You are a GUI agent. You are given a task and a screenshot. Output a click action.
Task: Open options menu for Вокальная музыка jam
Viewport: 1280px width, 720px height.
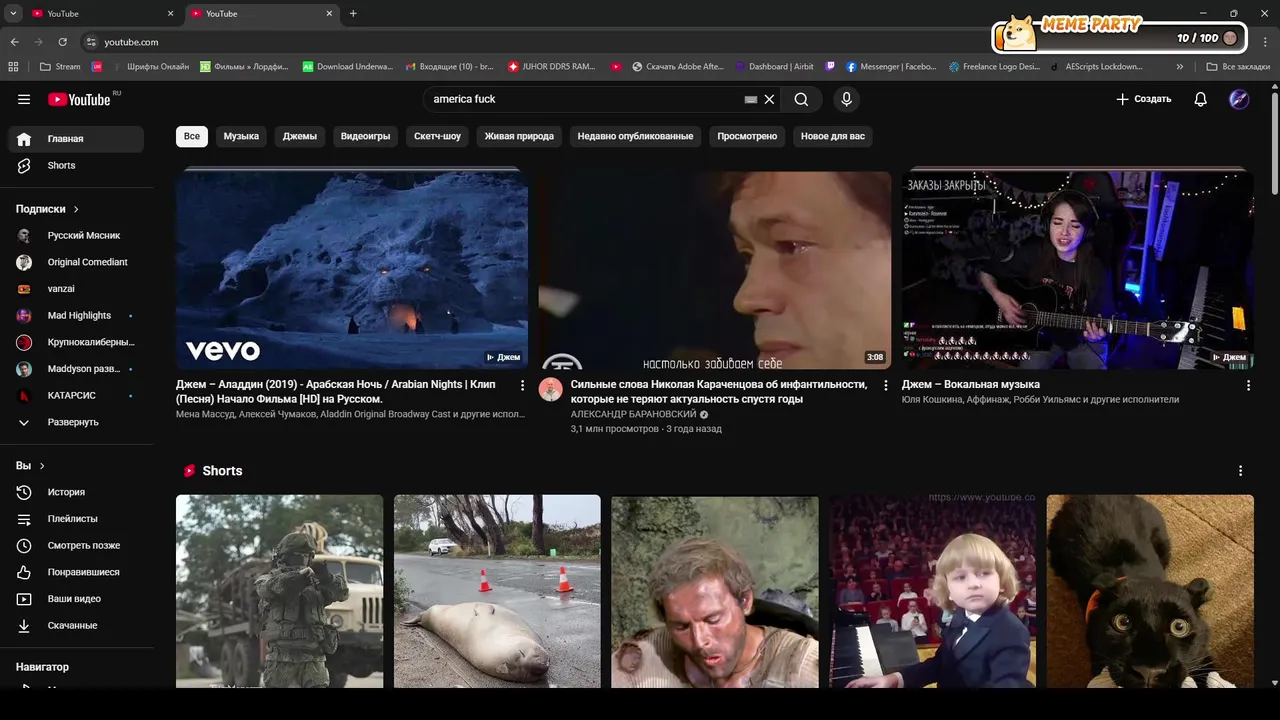(x=1248, y=385)
